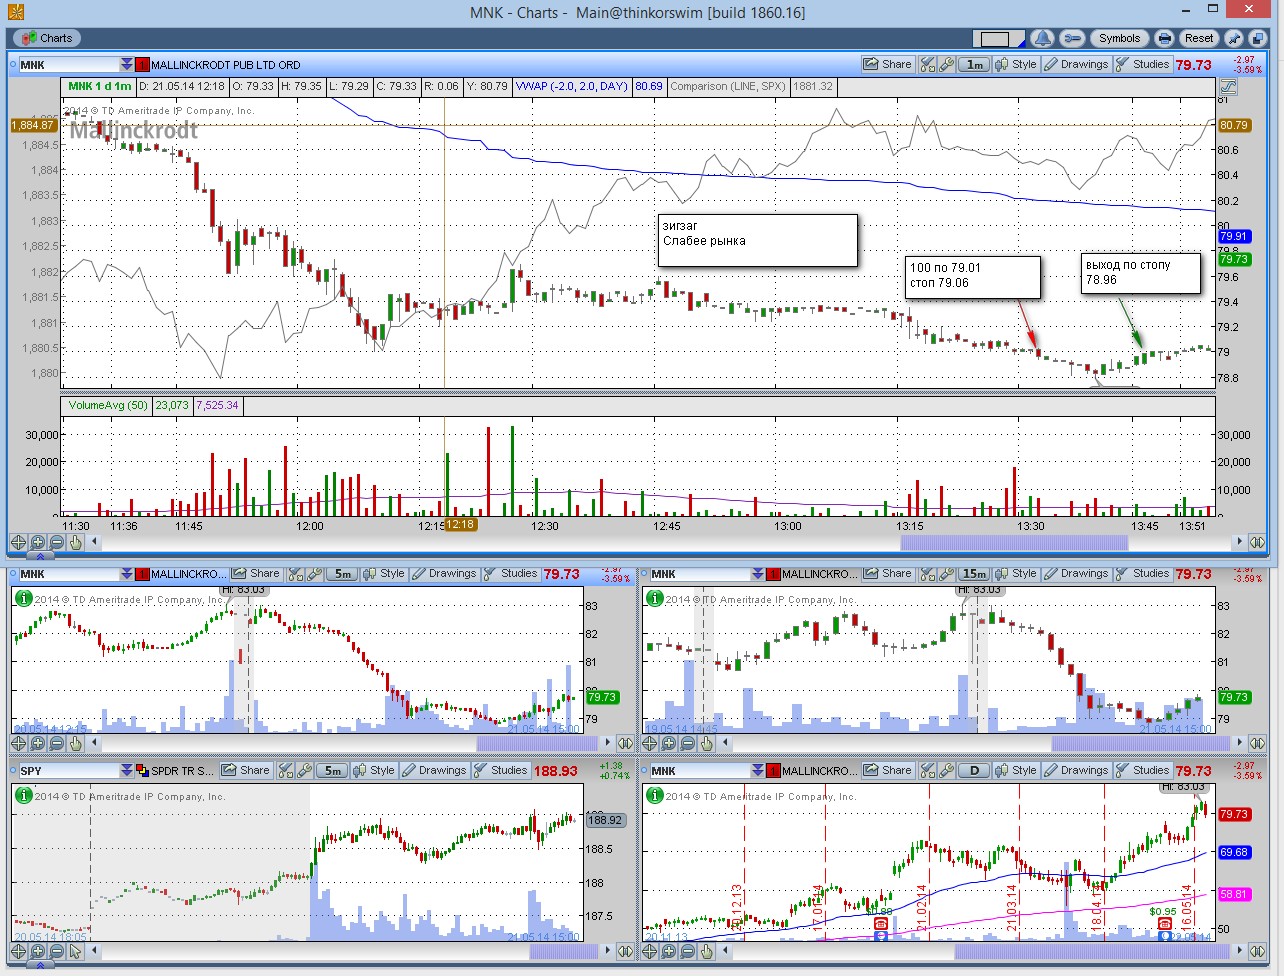
Task: Select the VWAP study label
Action: pyautogui.click(x=572, y=87)
